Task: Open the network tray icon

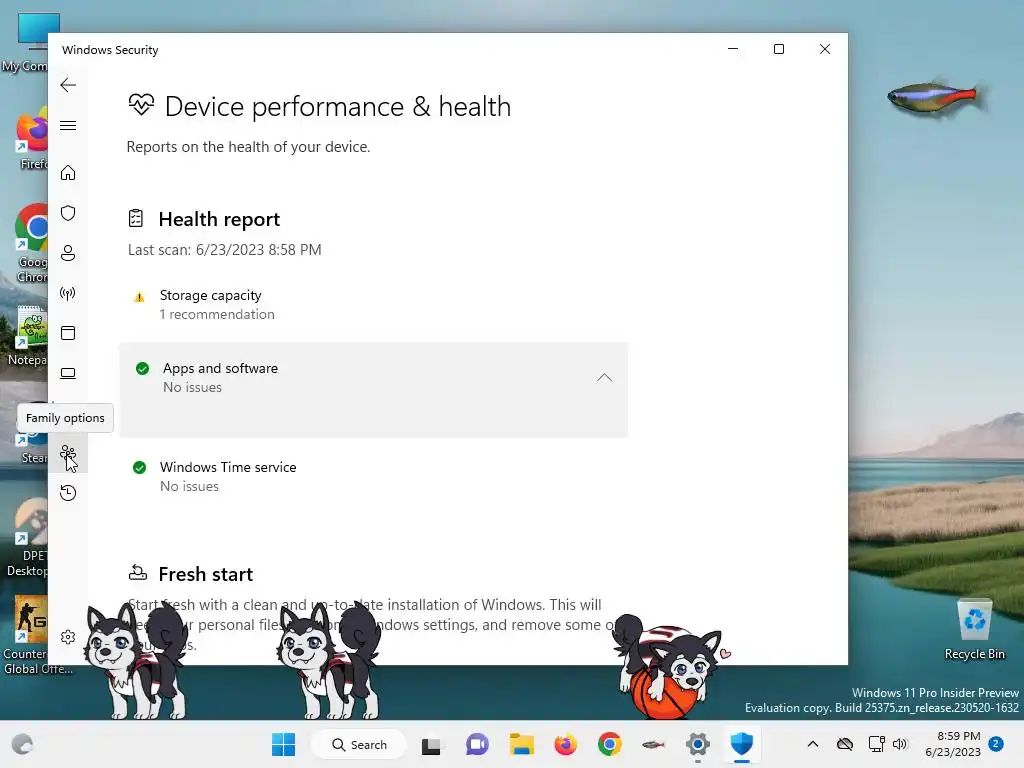Action: tap(876, 744)
